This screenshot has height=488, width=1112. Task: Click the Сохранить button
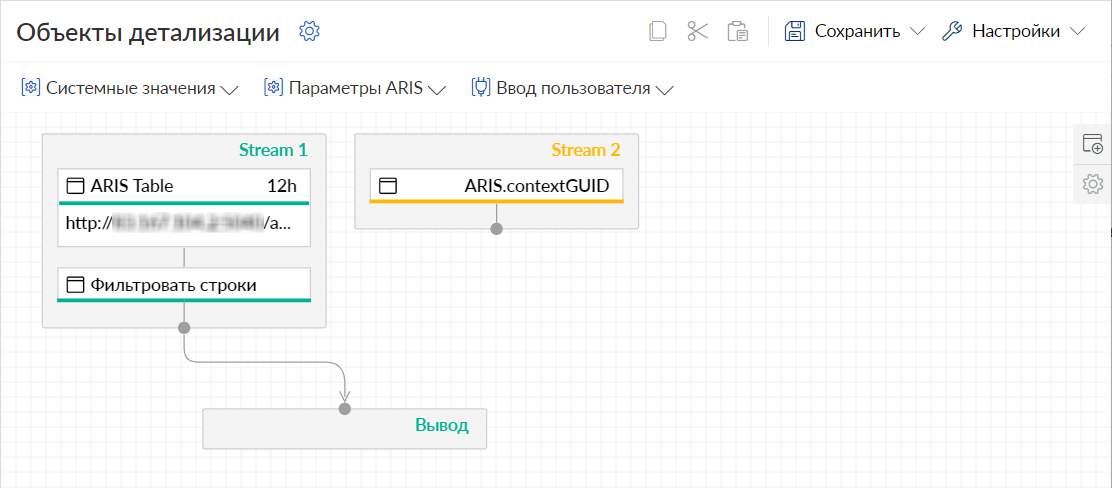pos(855,31)
